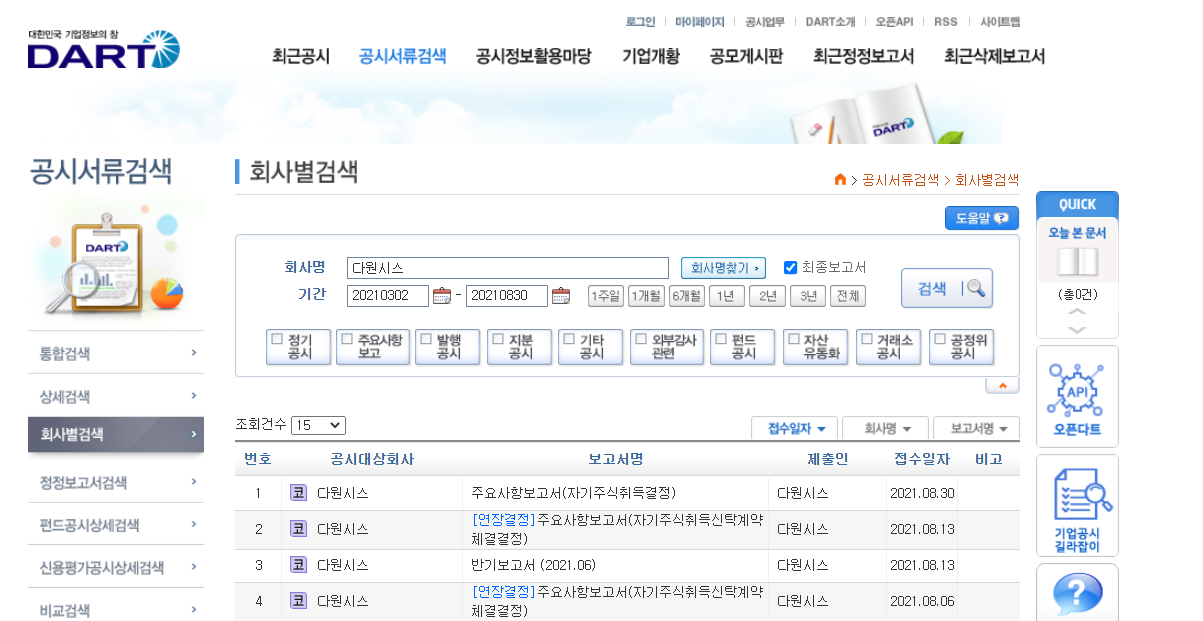Viewport: 1203px width, 621px height.
Task: Open the start date calendar picker
Action: coord(442,296)
